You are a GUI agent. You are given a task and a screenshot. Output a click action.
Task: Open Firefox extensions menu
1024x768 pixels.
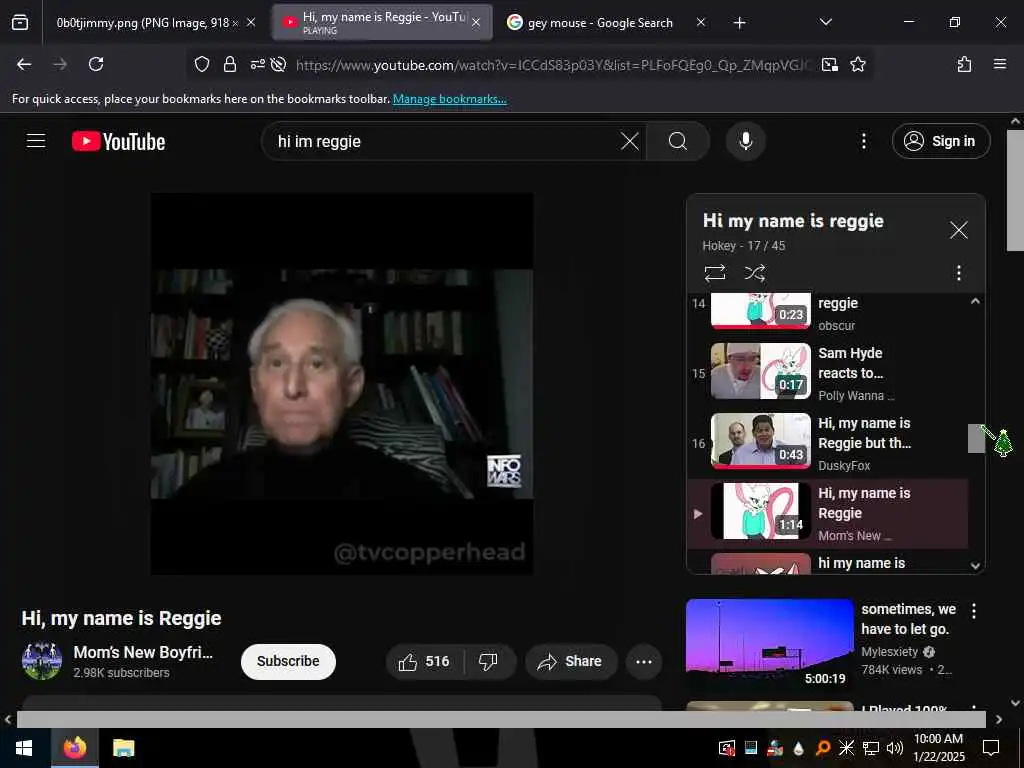pyautogui.click(x=964, y=64)
